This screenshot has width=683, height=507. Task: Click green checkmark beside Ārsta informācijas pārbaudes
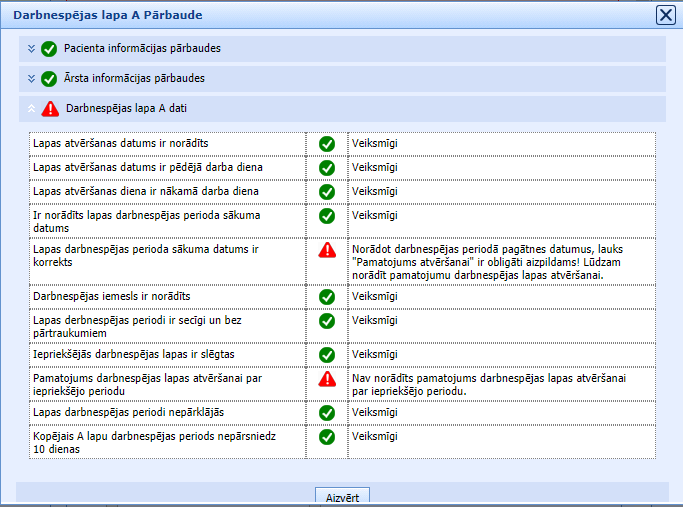point(49,79)
